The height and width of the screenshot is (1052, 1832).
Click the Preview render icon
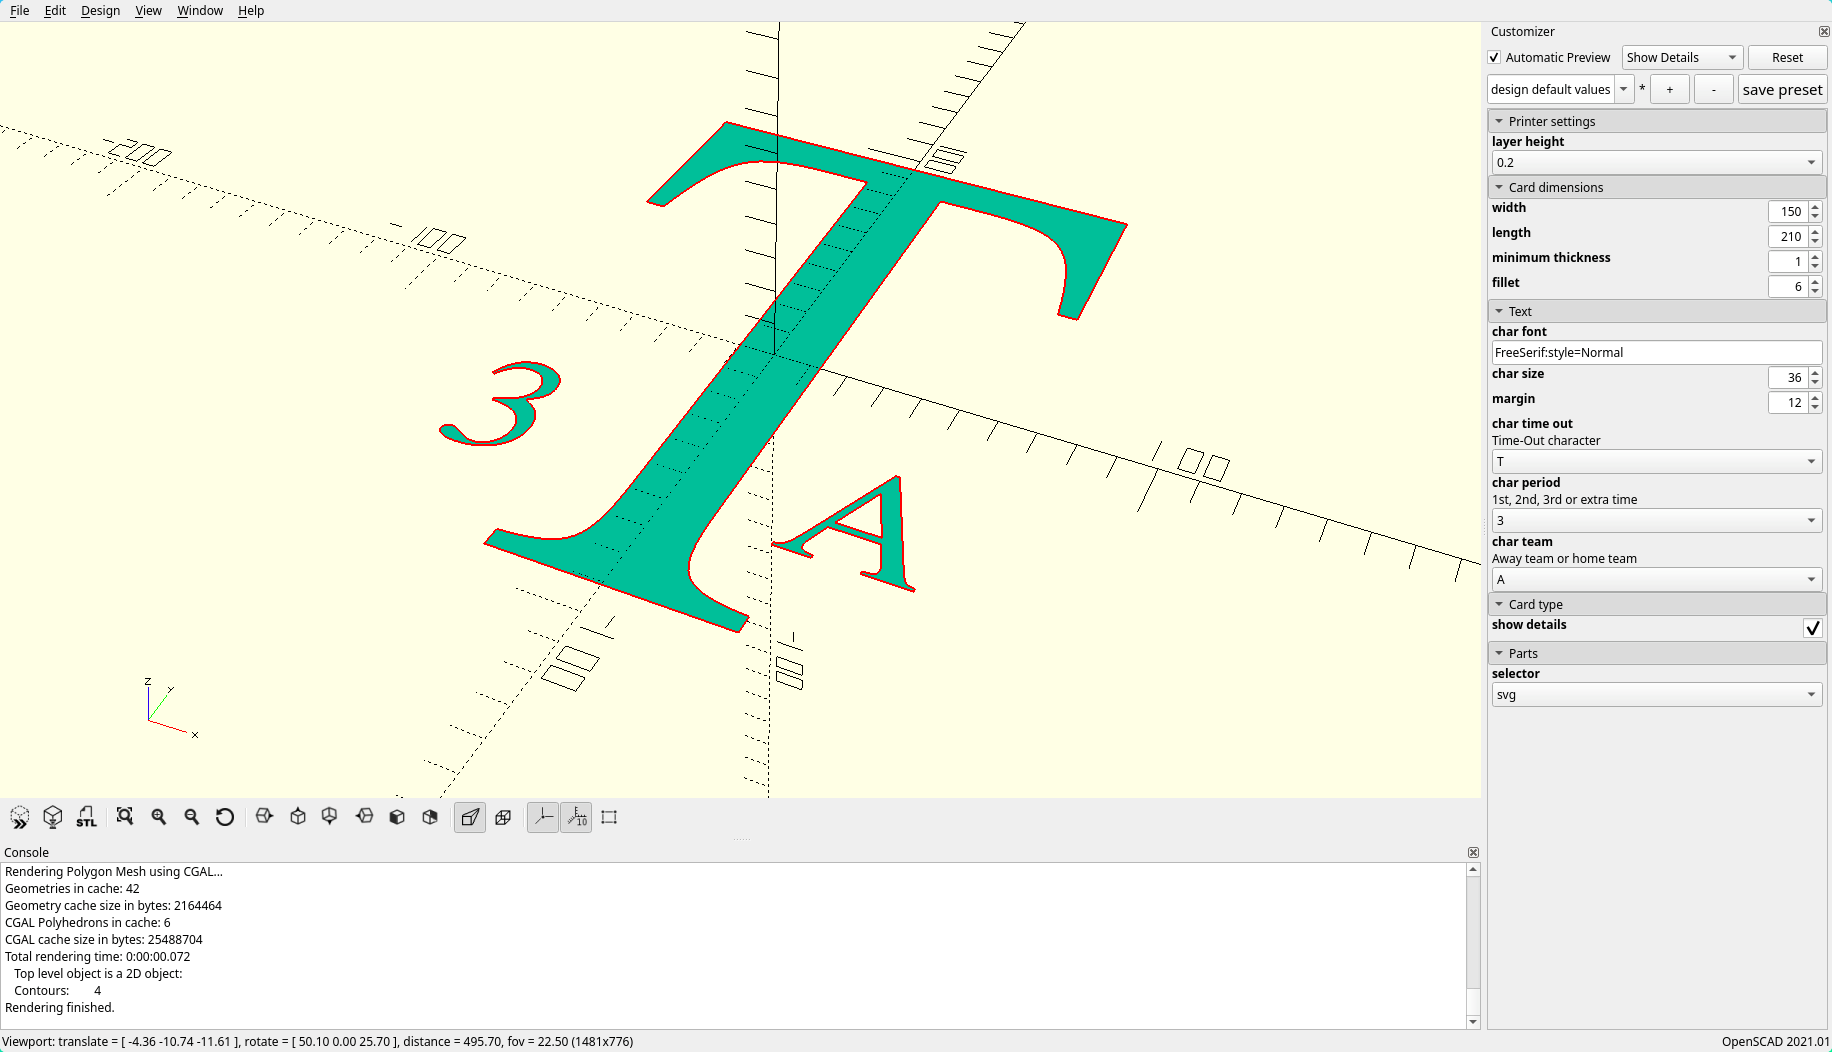tap(20, 817)
